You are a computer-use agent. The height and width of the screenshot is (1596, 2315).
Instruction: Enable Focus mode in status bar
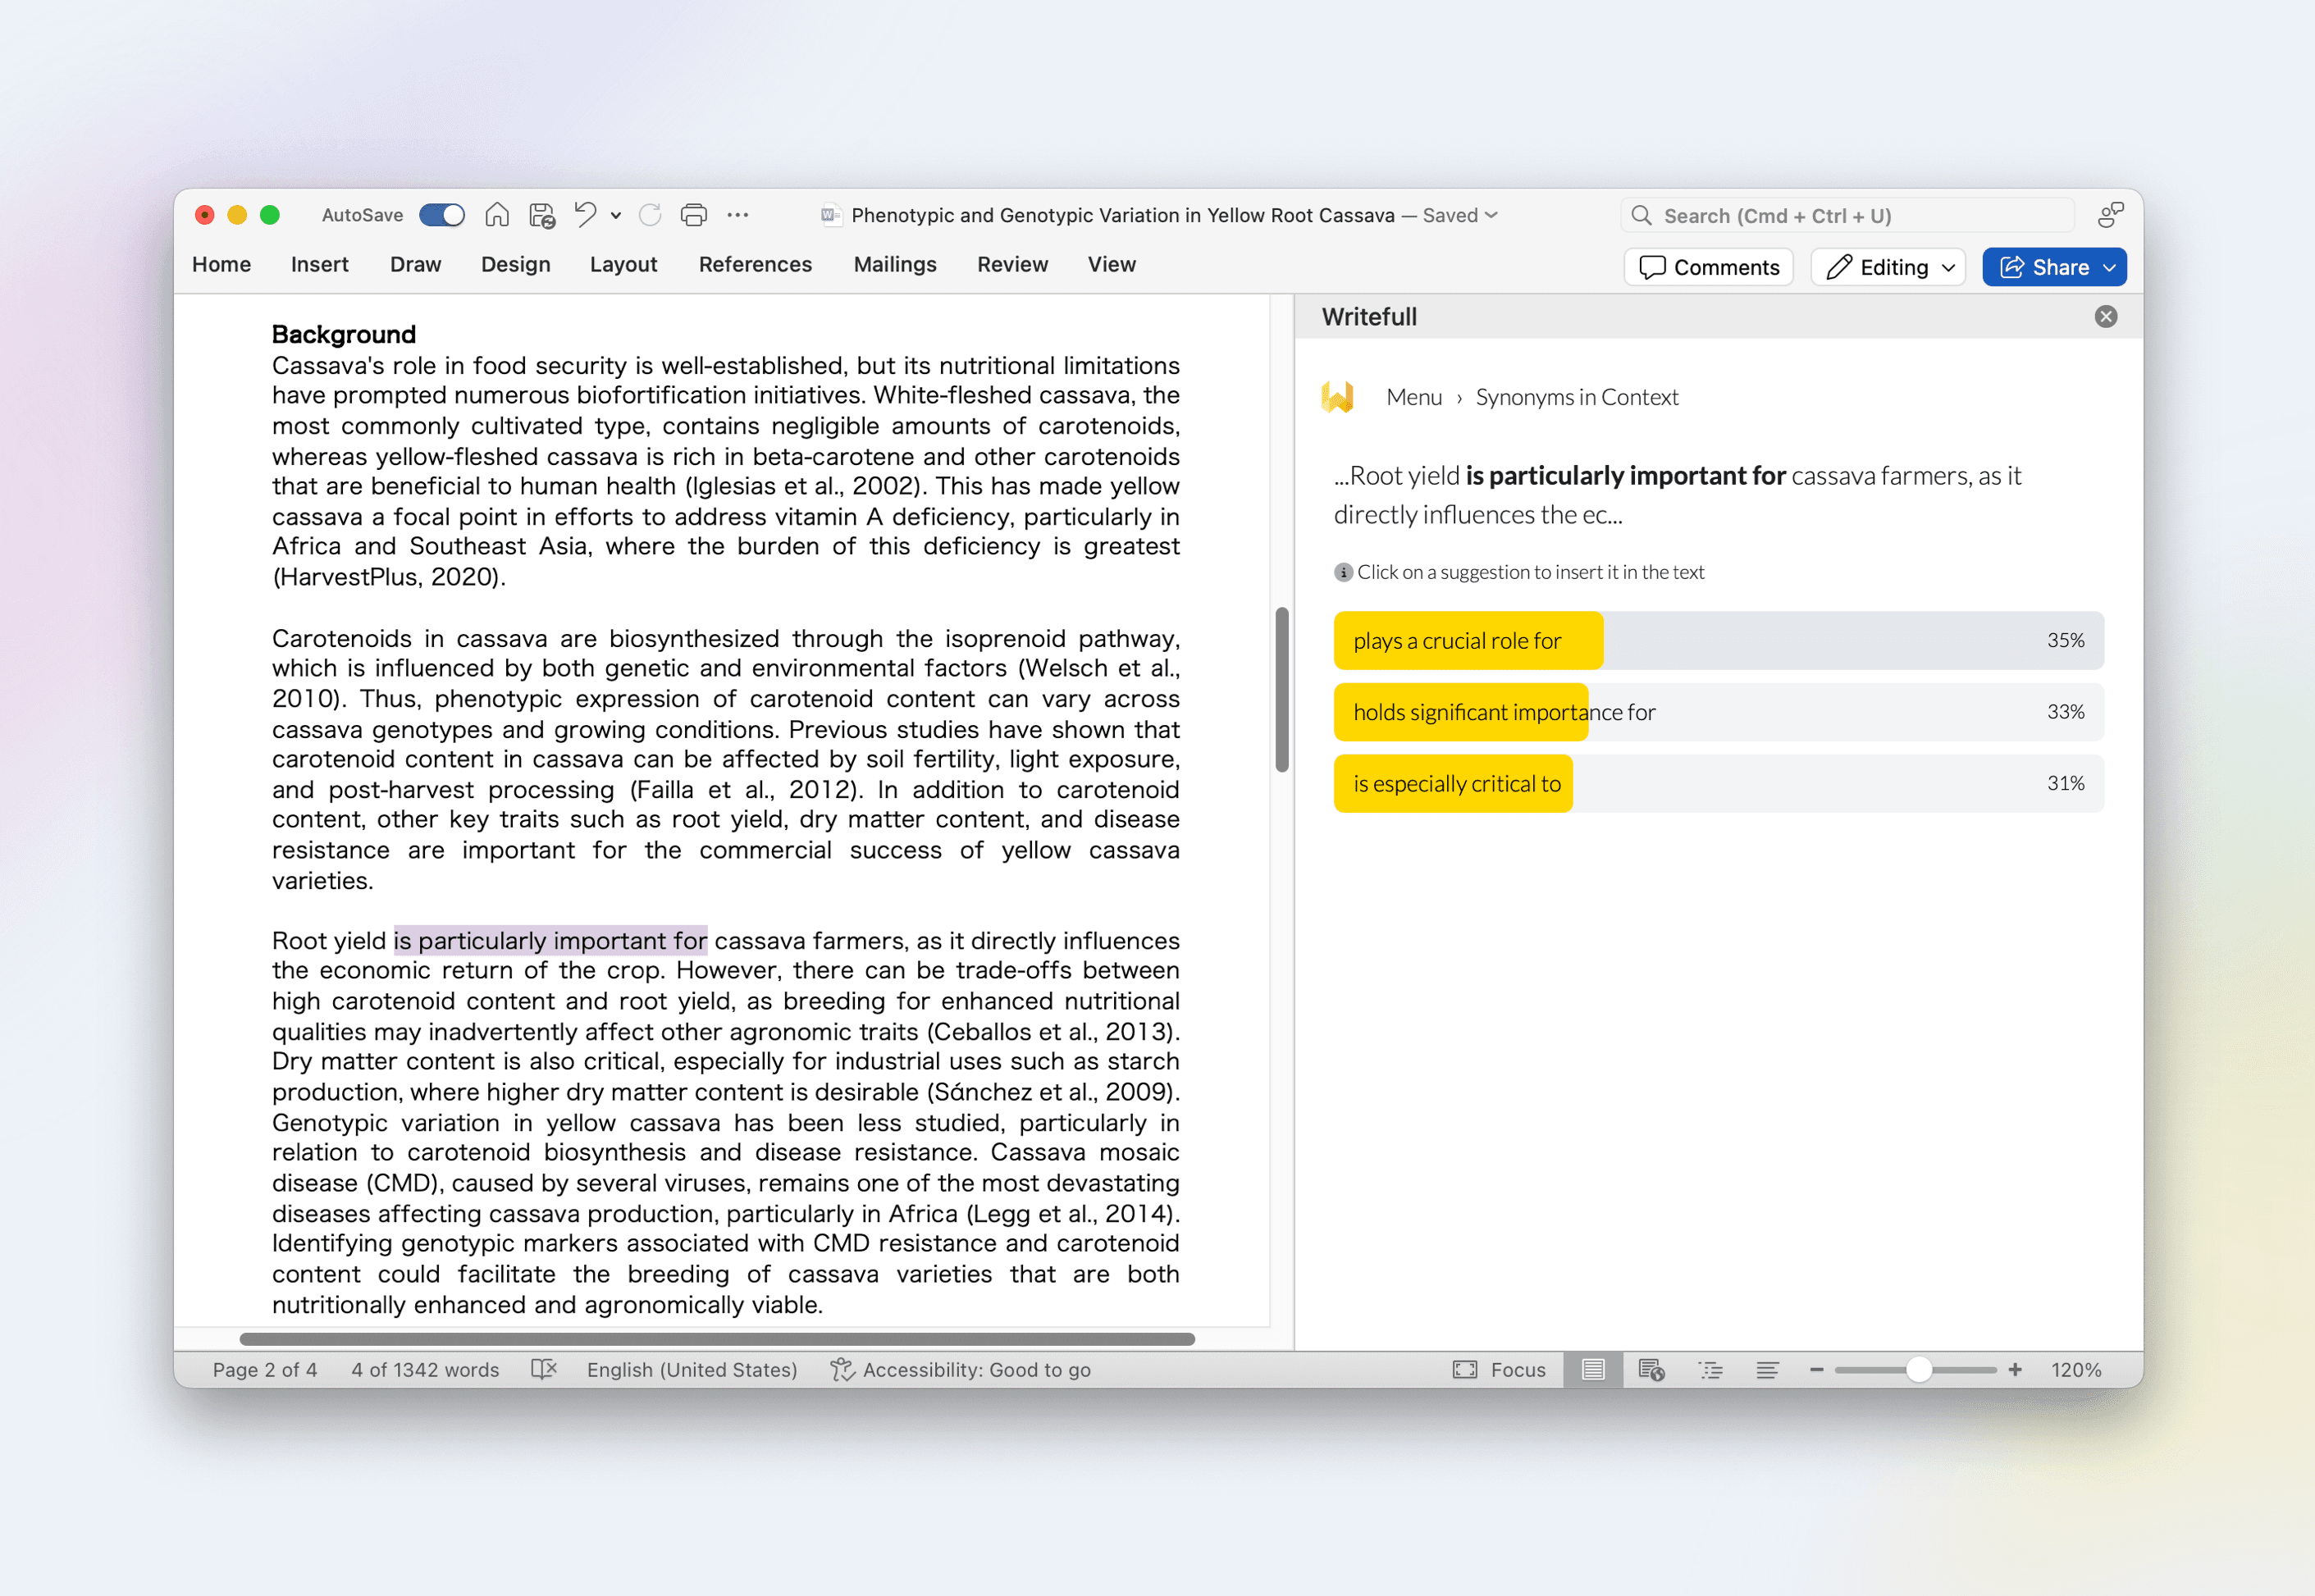[x=1499, y=1369]
